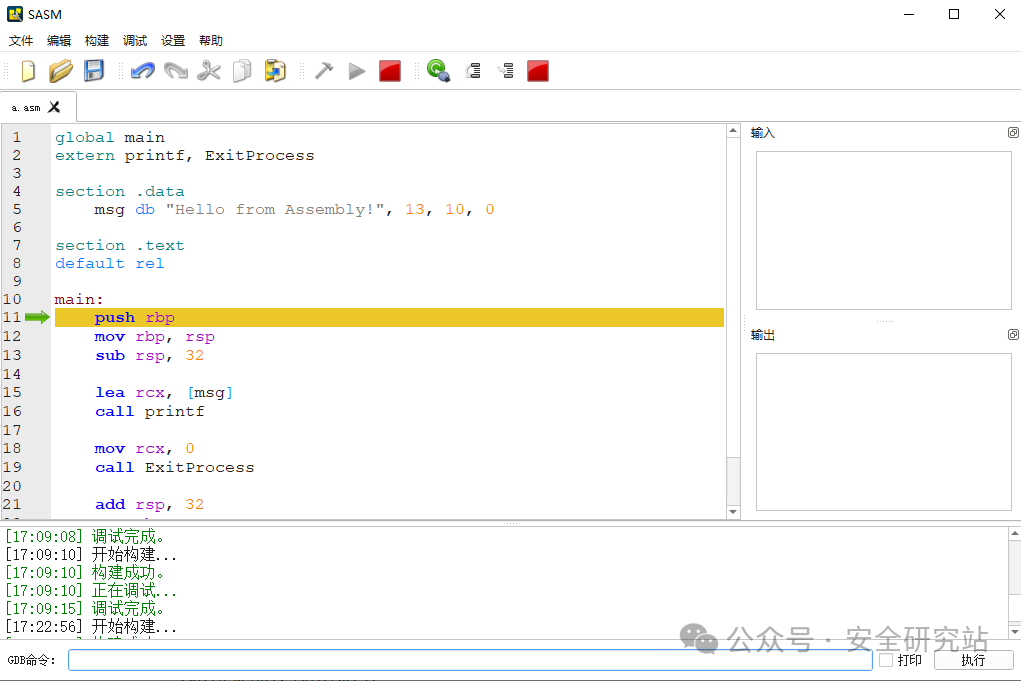
Task: Click the 执行 button
Action: (x=973, y=660)
